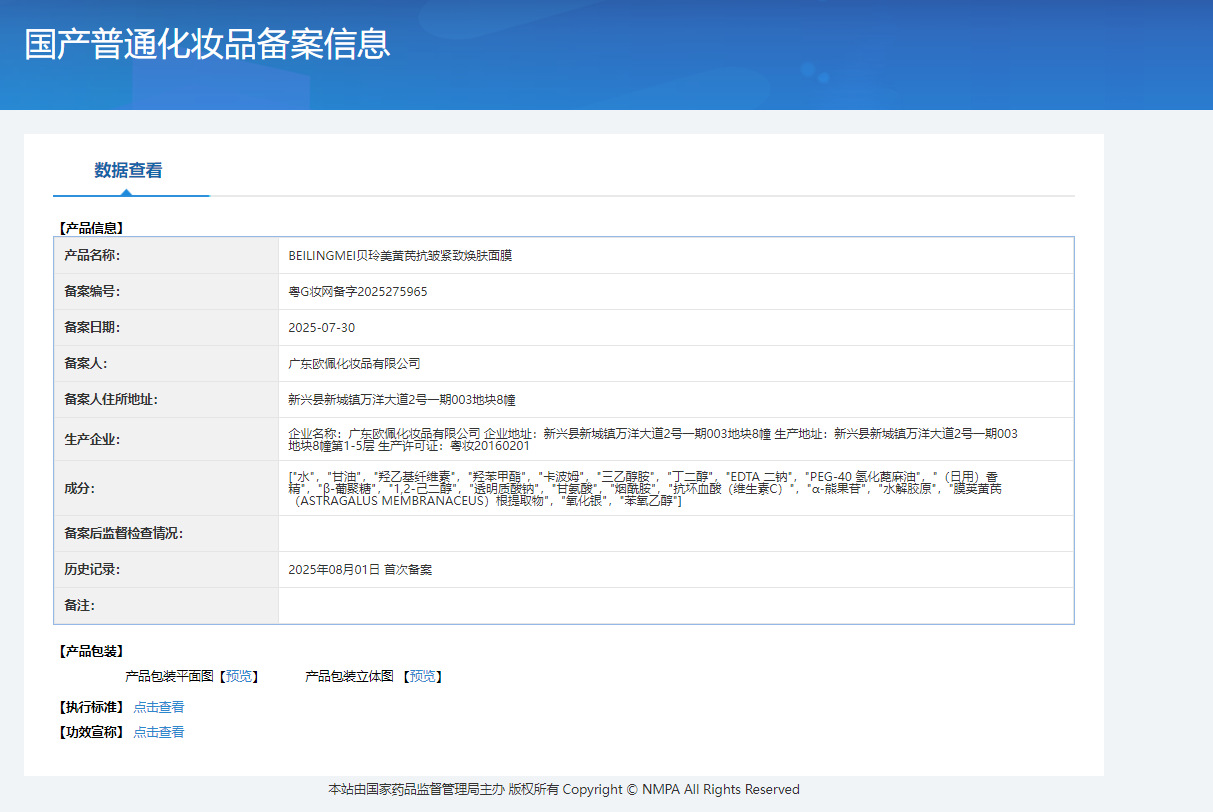Select filing number 粤G妆网备字2025275965
The image size is (1213, 812).
[358, 292]
